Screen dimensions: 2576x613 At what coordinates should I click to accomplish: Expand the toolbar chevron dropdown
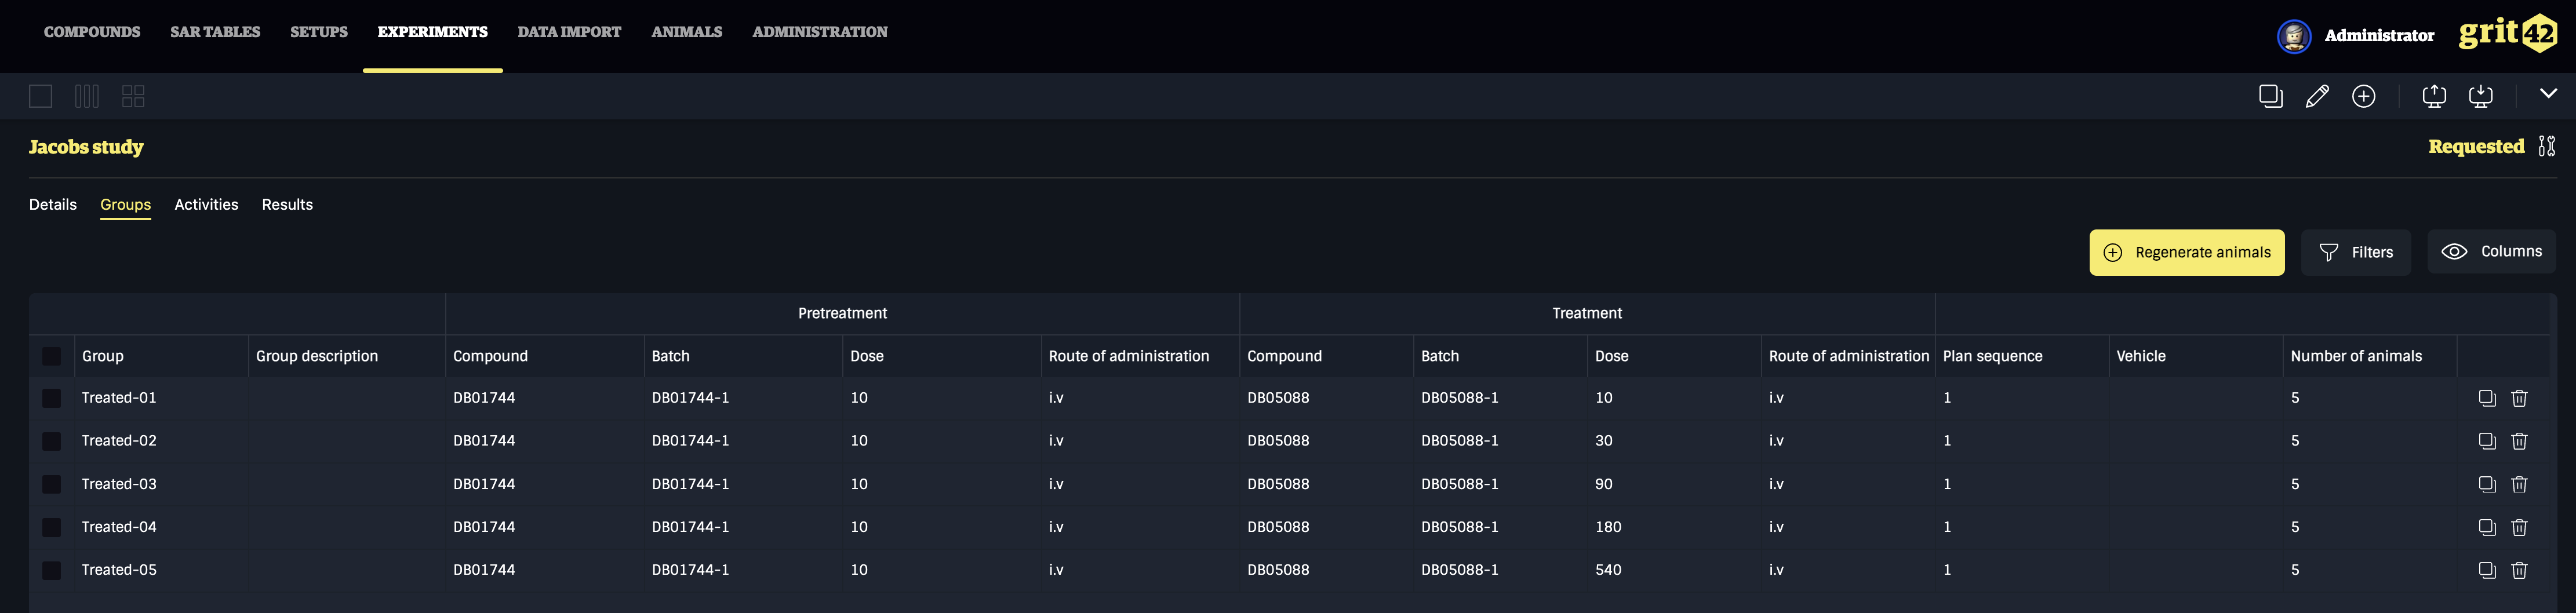click(2548, 93)
